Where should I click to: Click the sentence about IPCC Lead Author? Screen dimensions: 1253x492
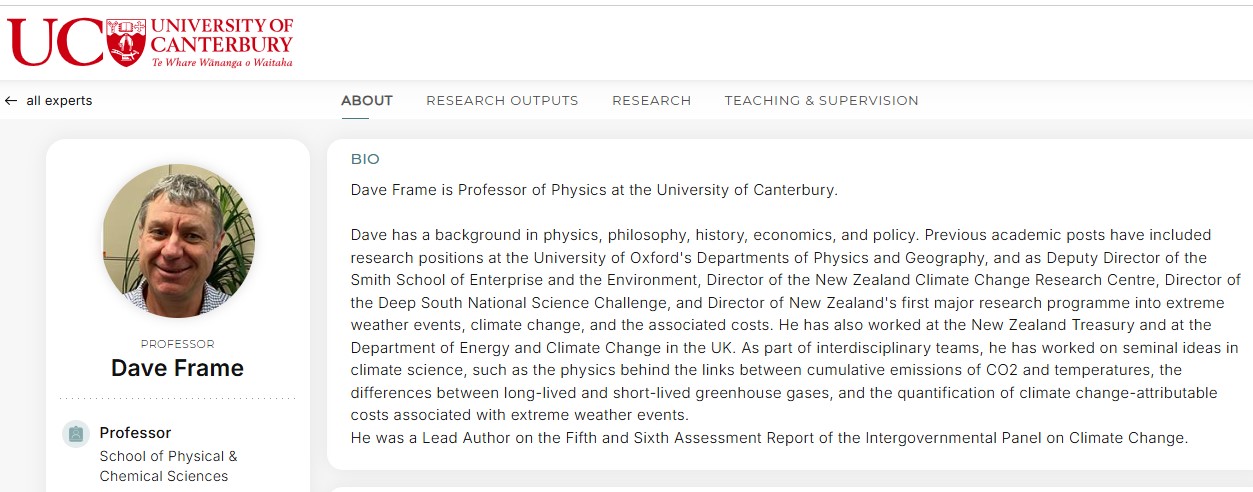tap(768, 438)
